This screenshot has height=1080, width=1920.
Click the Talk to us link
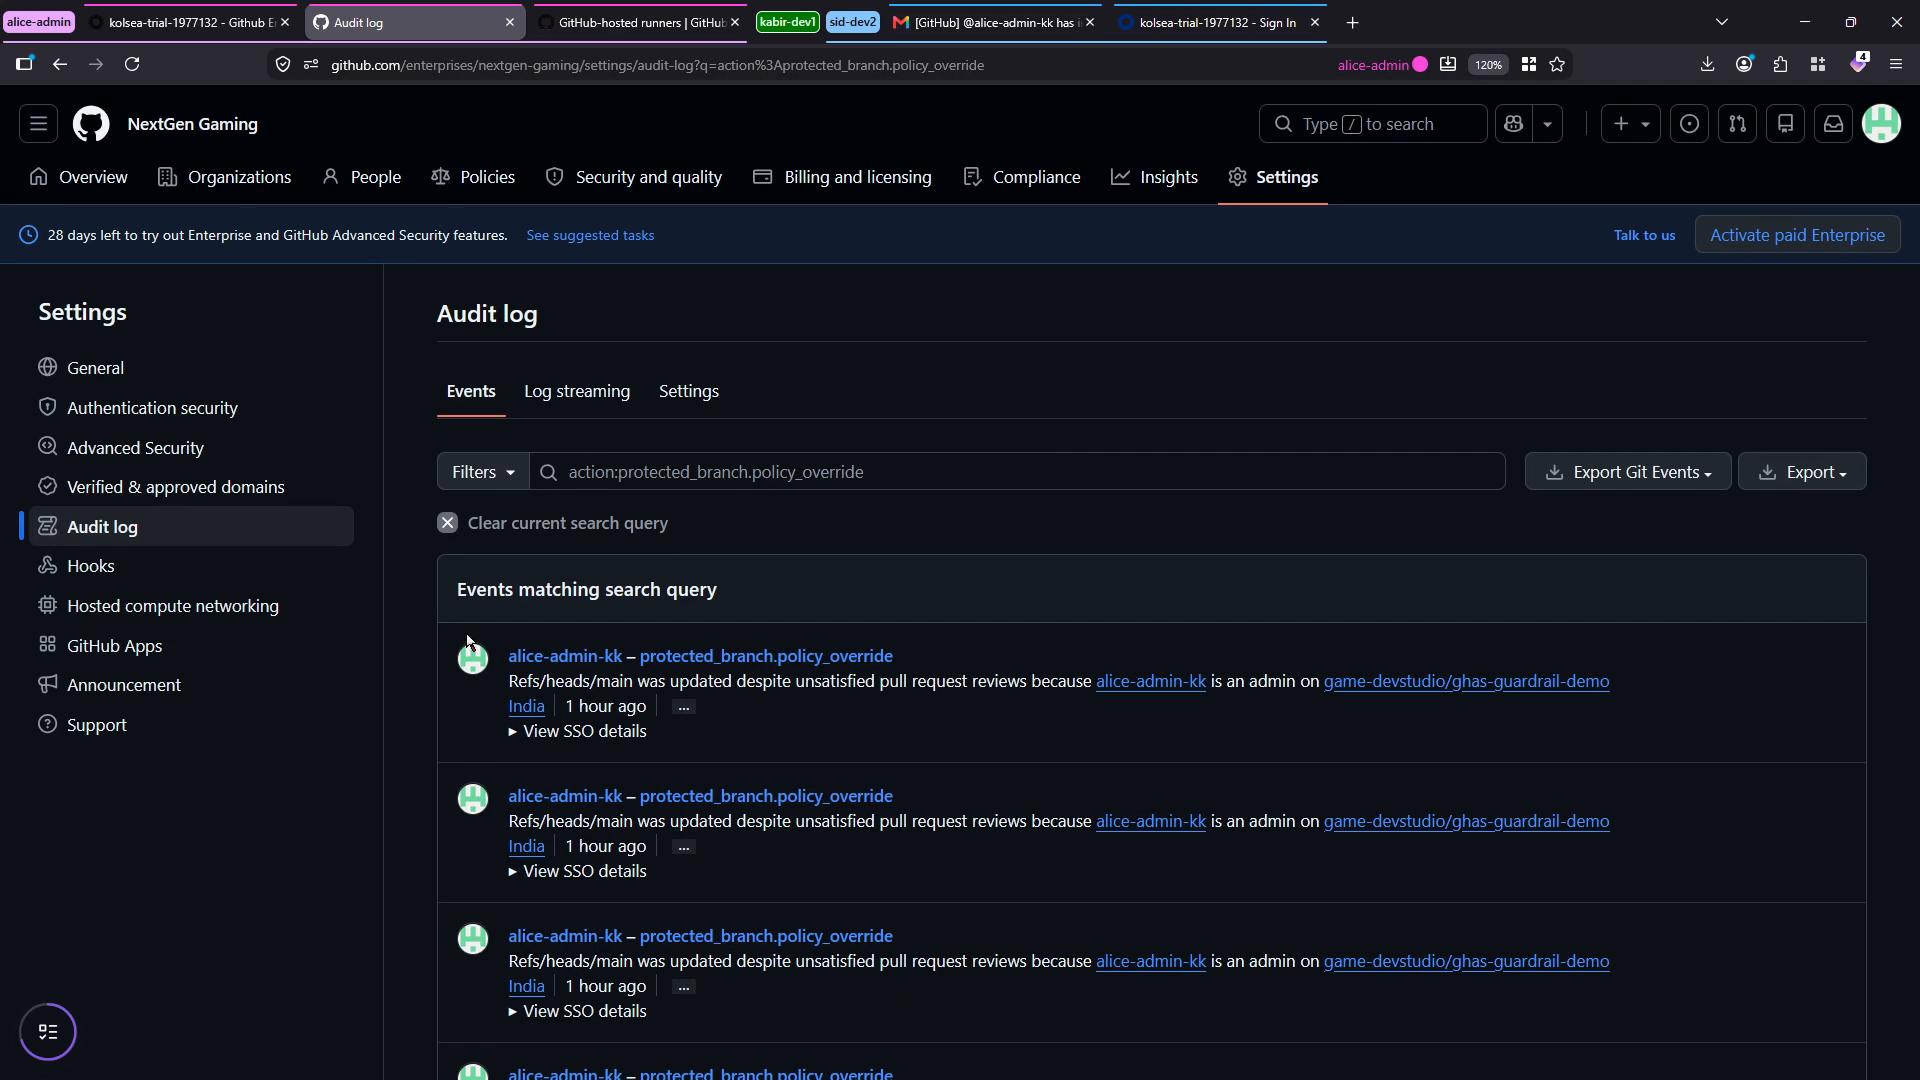[x=1644, y=235]
